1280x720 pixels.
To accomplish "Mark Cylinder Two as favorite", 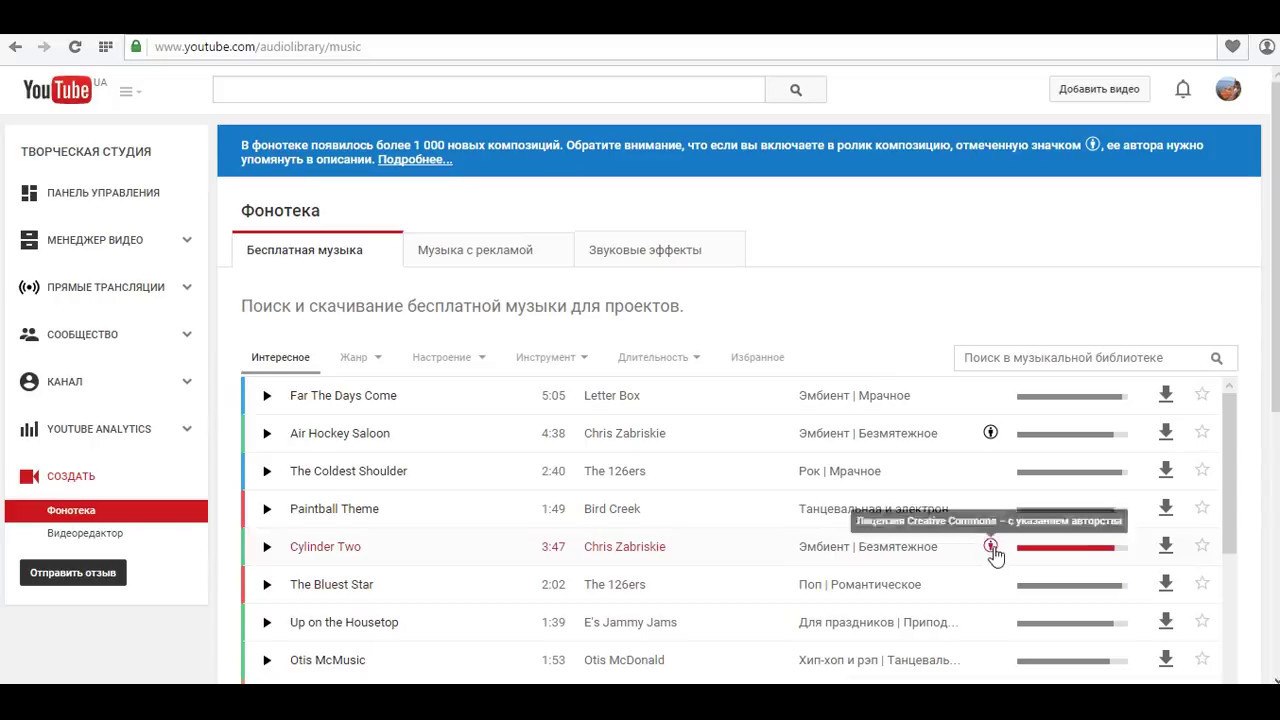I will pos(1202,545).
